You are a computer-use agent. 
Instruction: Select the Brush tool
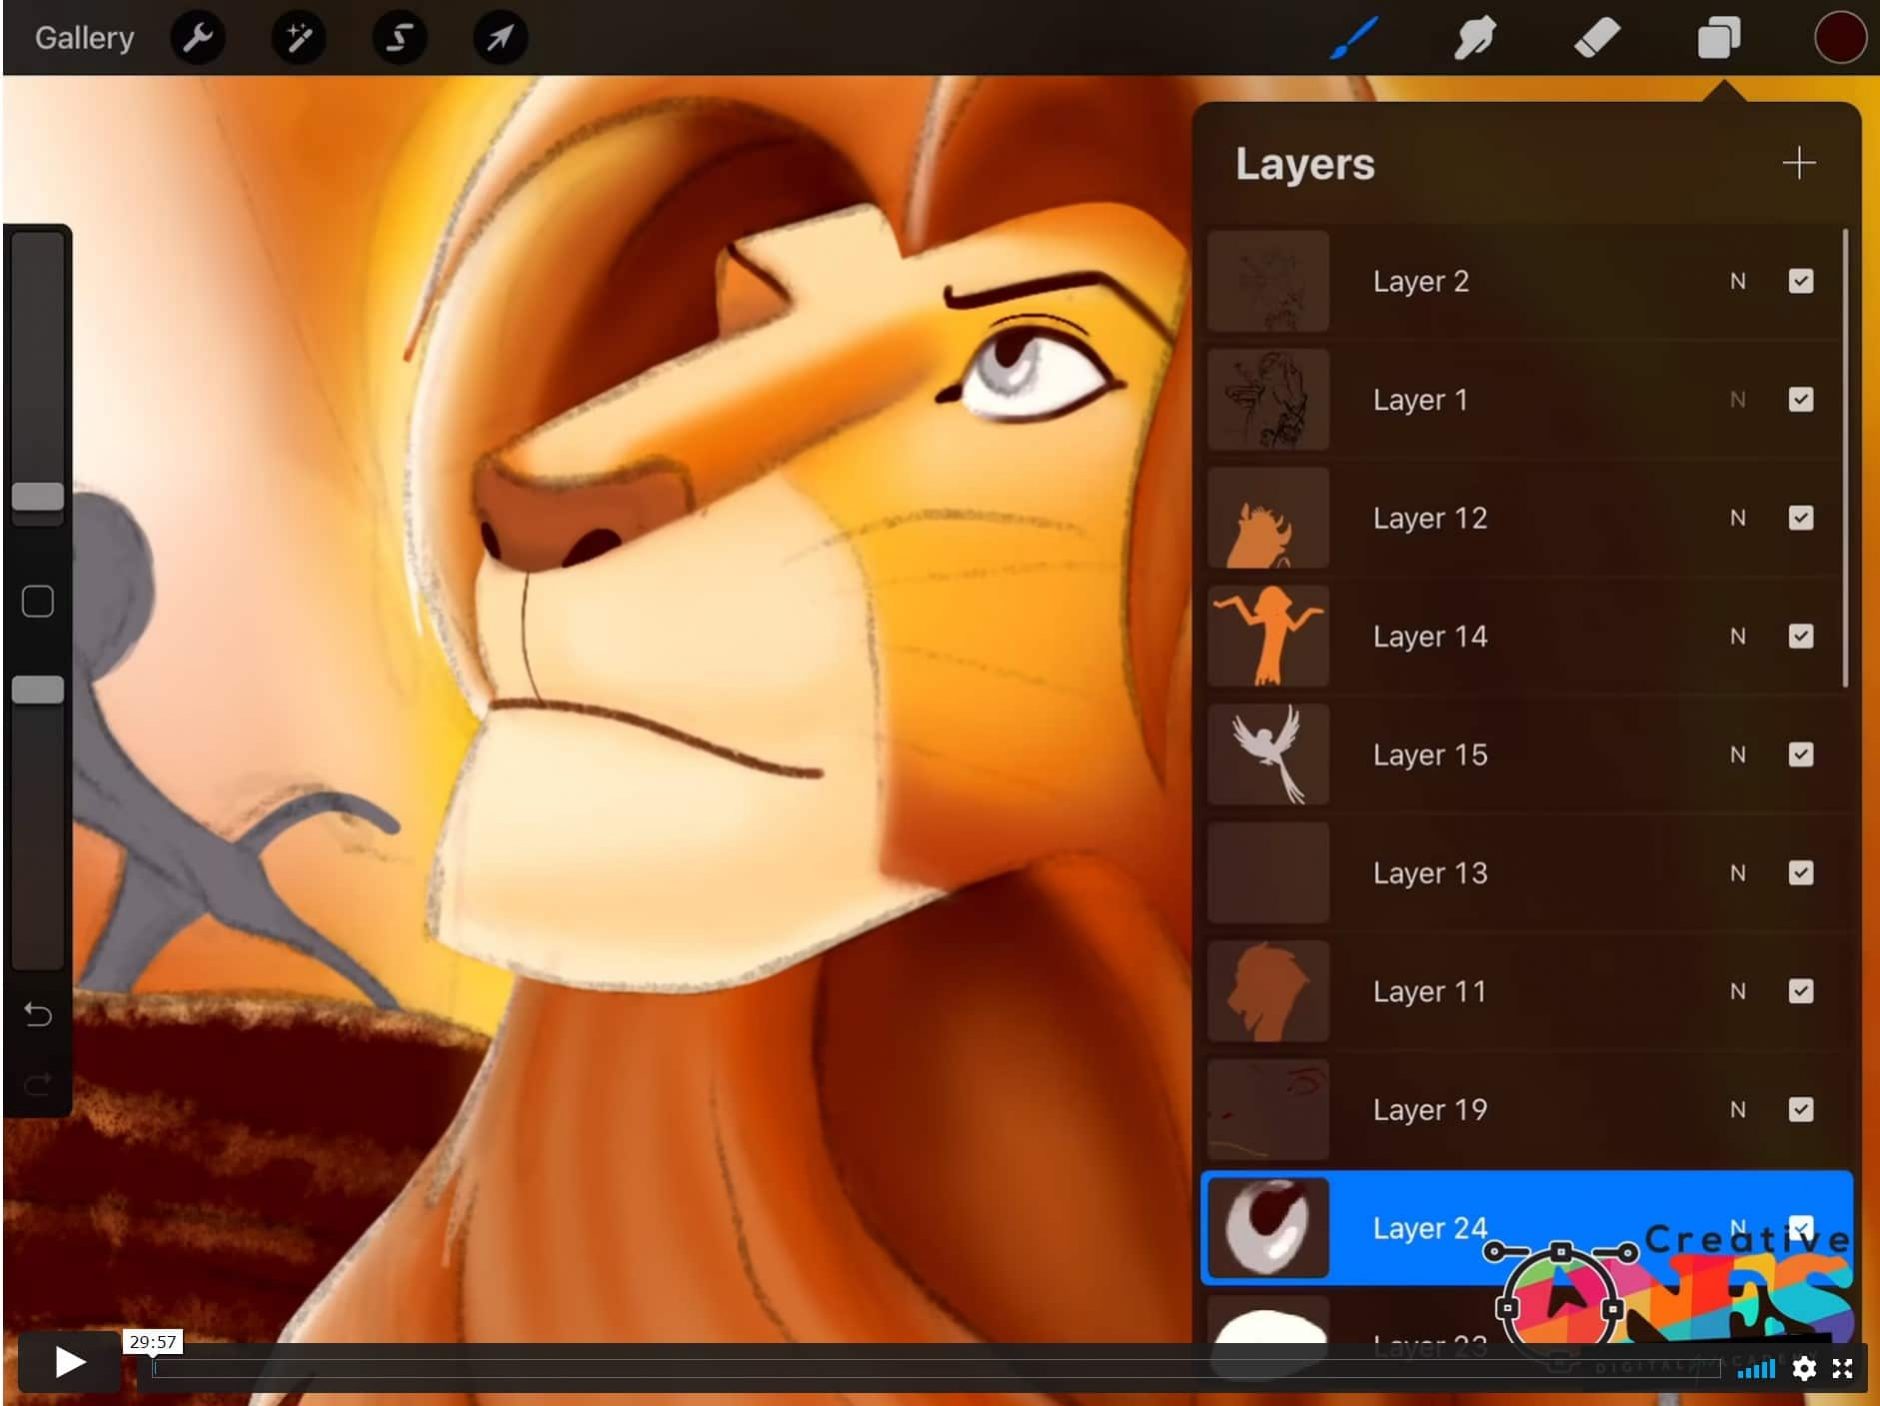click(1355, 39)
